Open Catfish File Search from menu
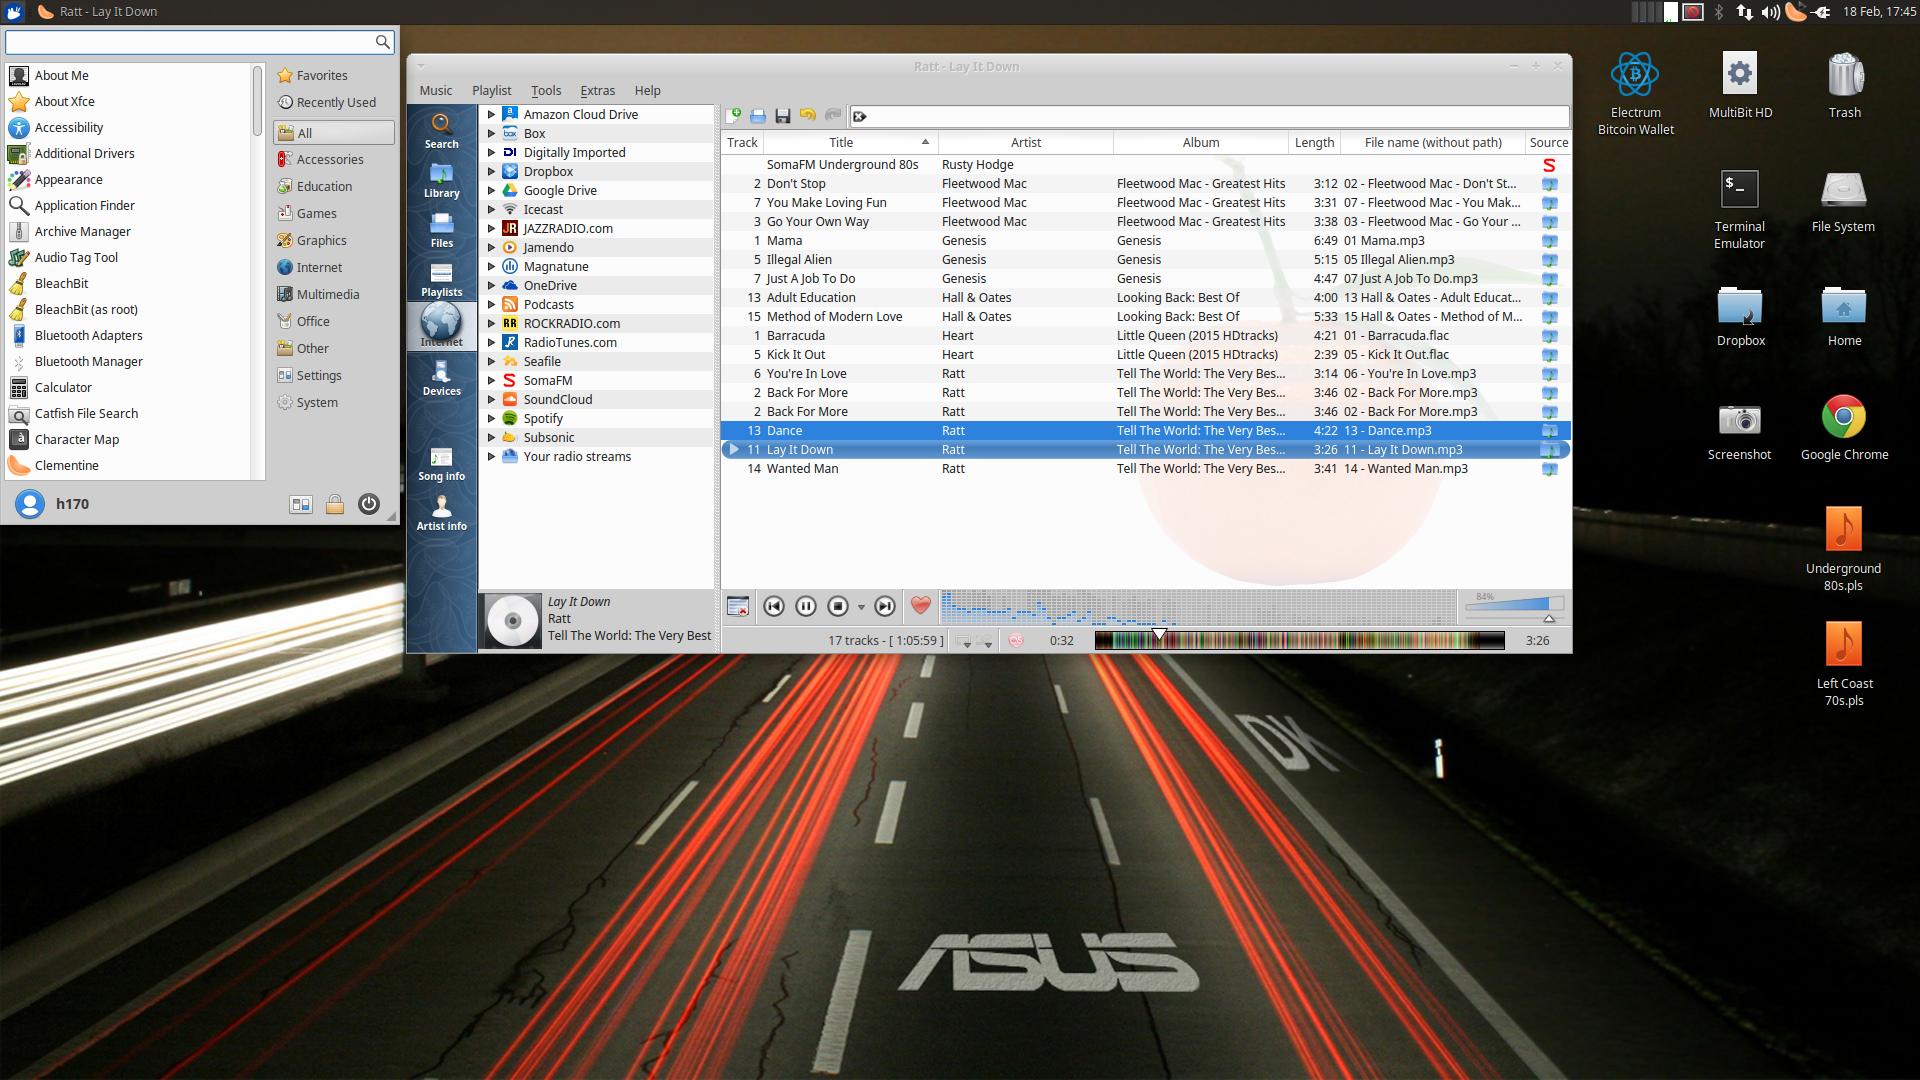Image resolution: width=1920 pixels, height=1080 pixels. point(127,413)
